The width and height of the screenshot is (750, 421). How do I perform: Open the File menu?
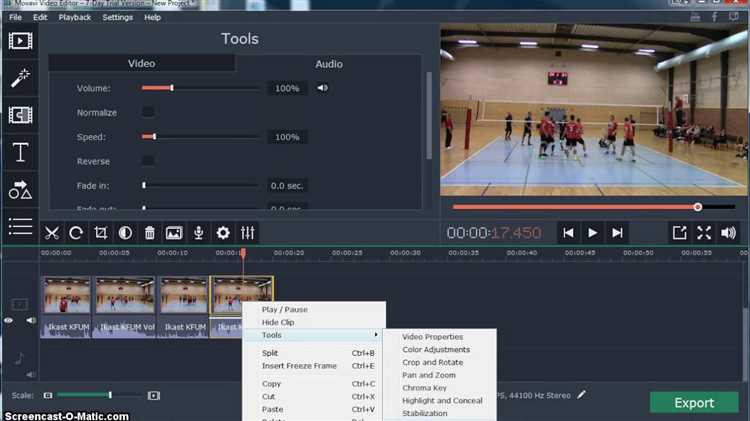pyautogui.click(x=15, y=17)
